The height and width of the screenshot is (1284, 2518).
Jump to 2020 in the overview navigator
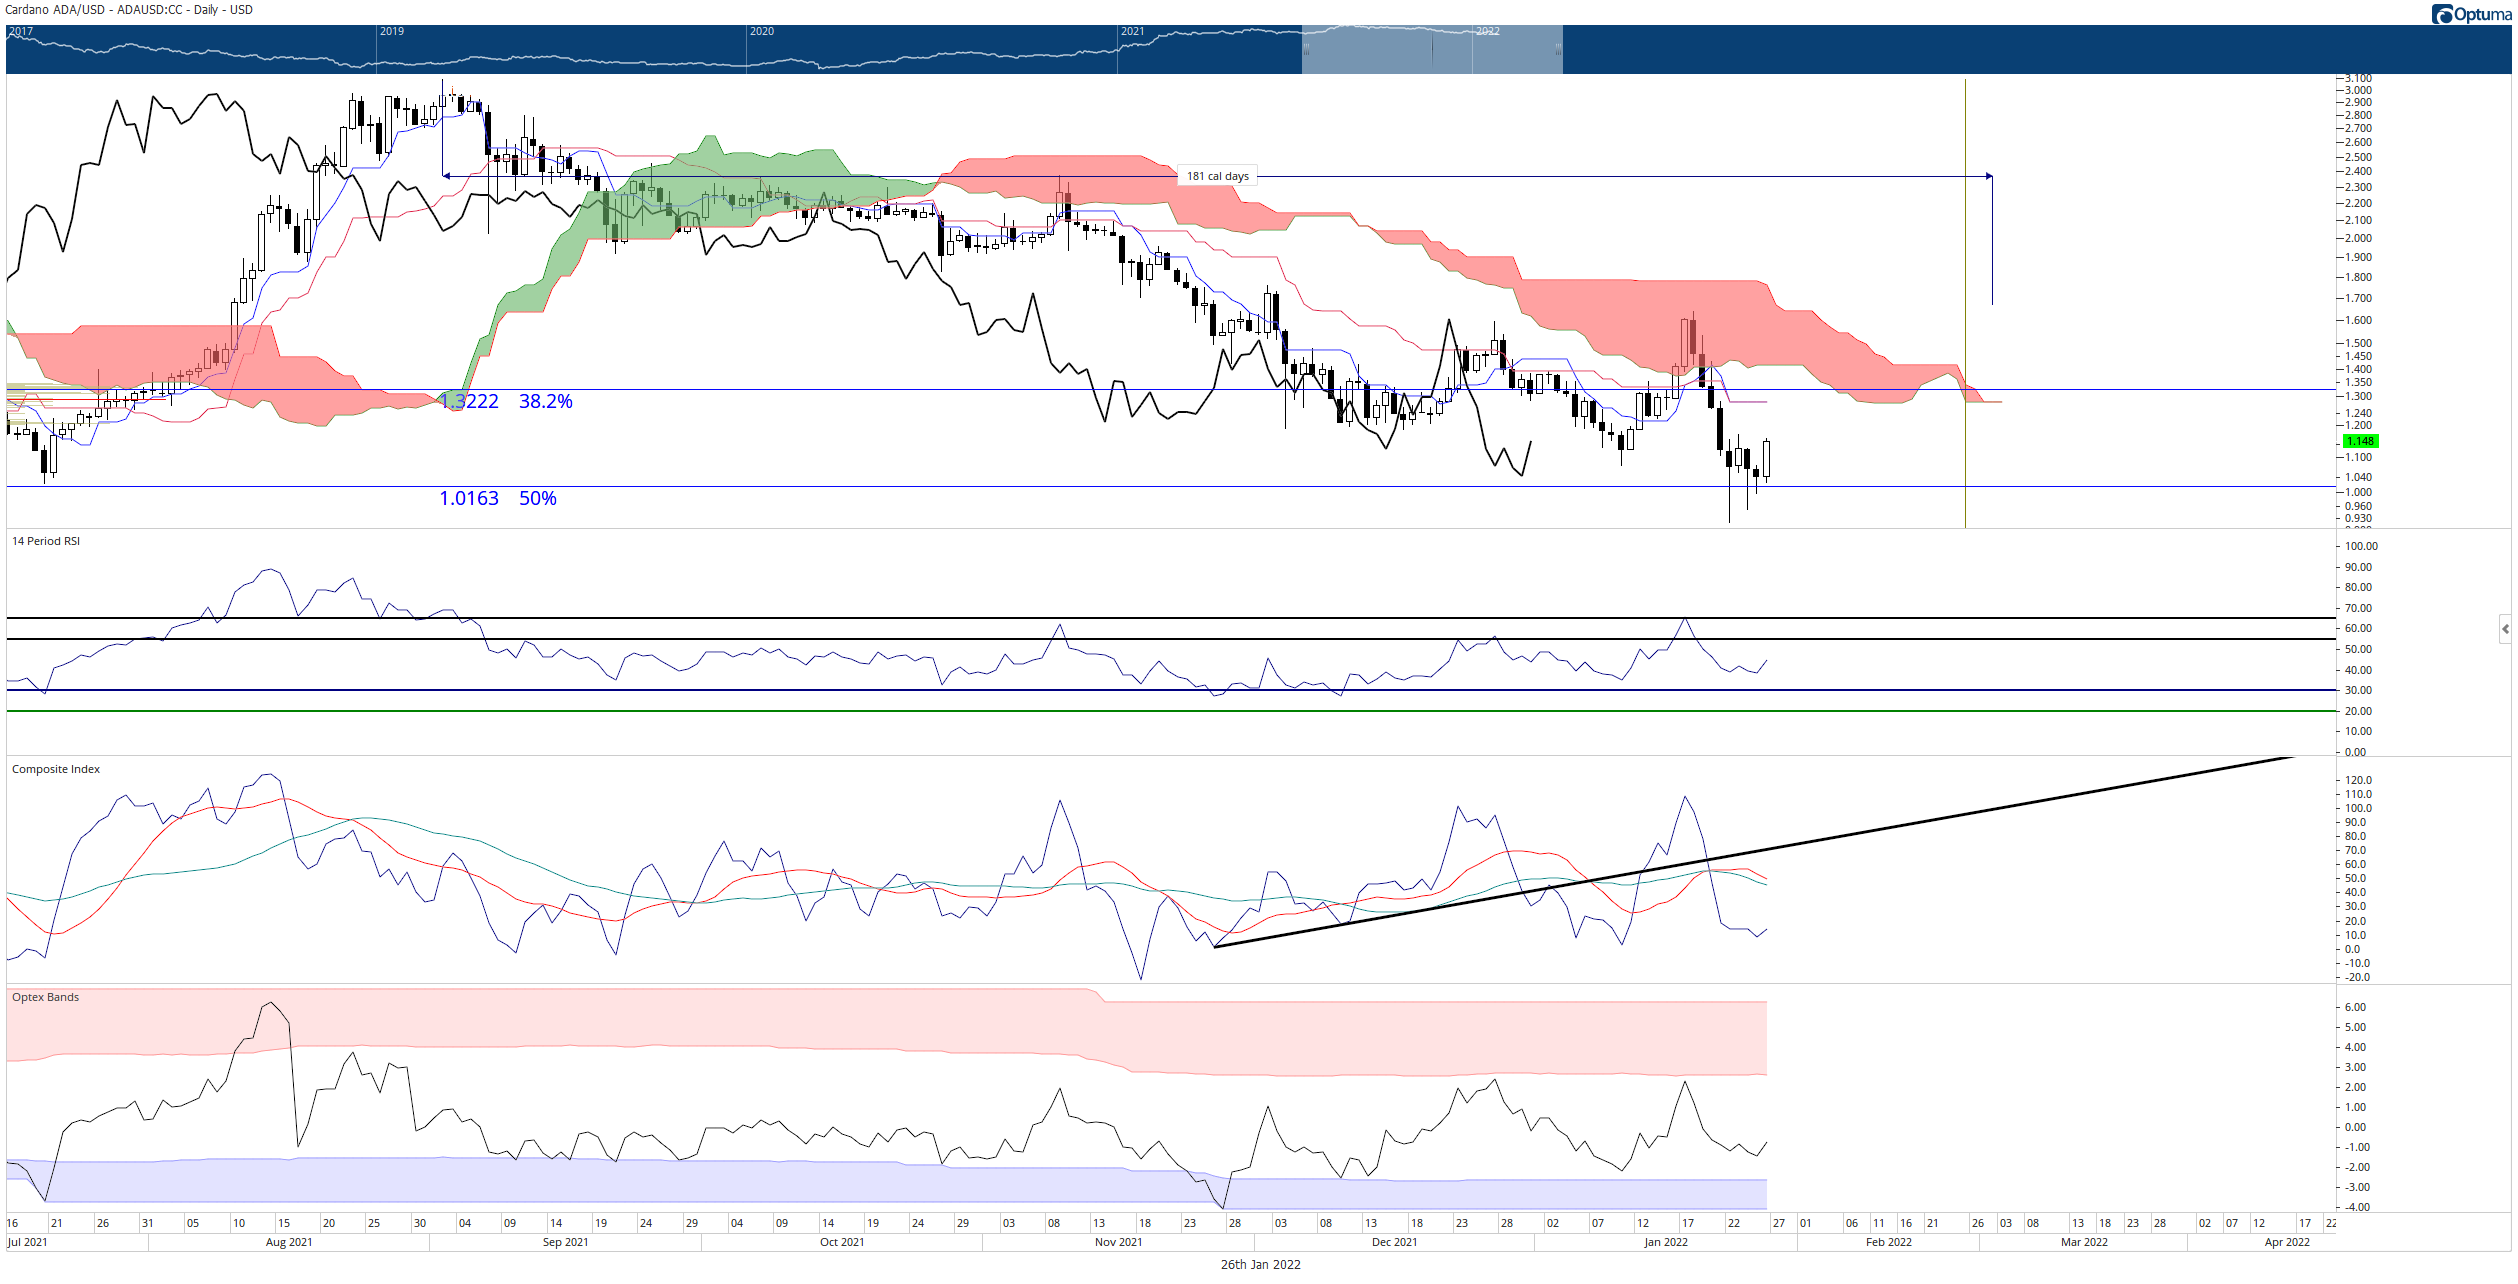(761, 31)
